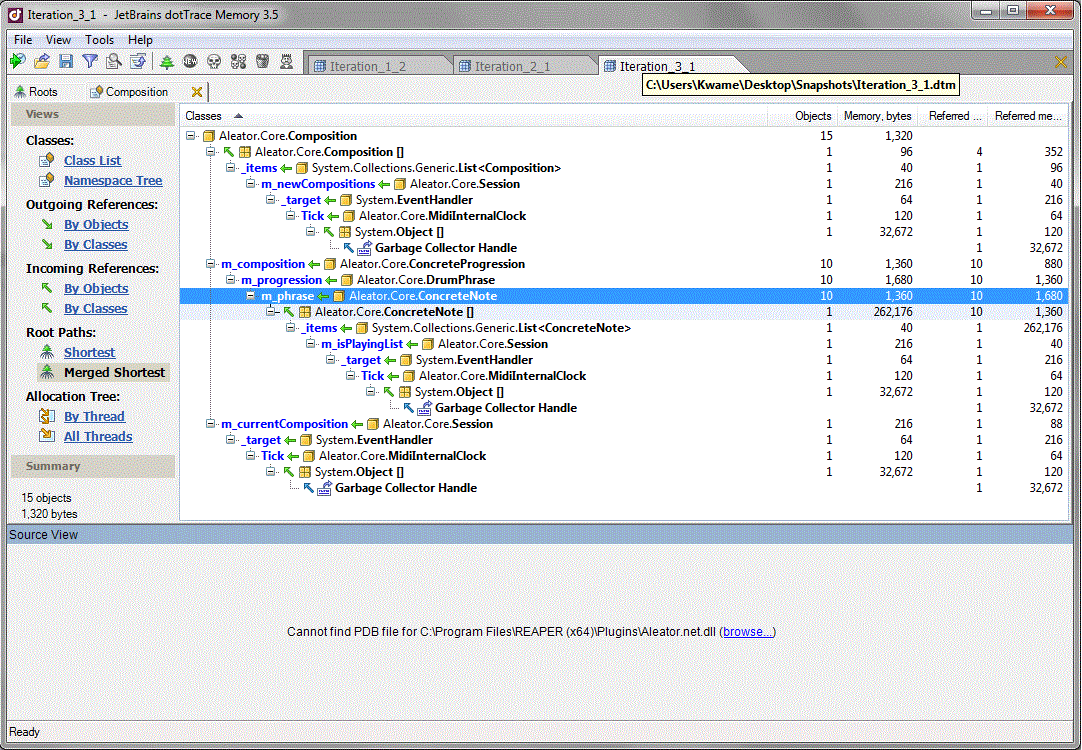Click the NEW objects toolbar icon
The width and height of the screenshot is (1082, 750).
tap(190, 62)
